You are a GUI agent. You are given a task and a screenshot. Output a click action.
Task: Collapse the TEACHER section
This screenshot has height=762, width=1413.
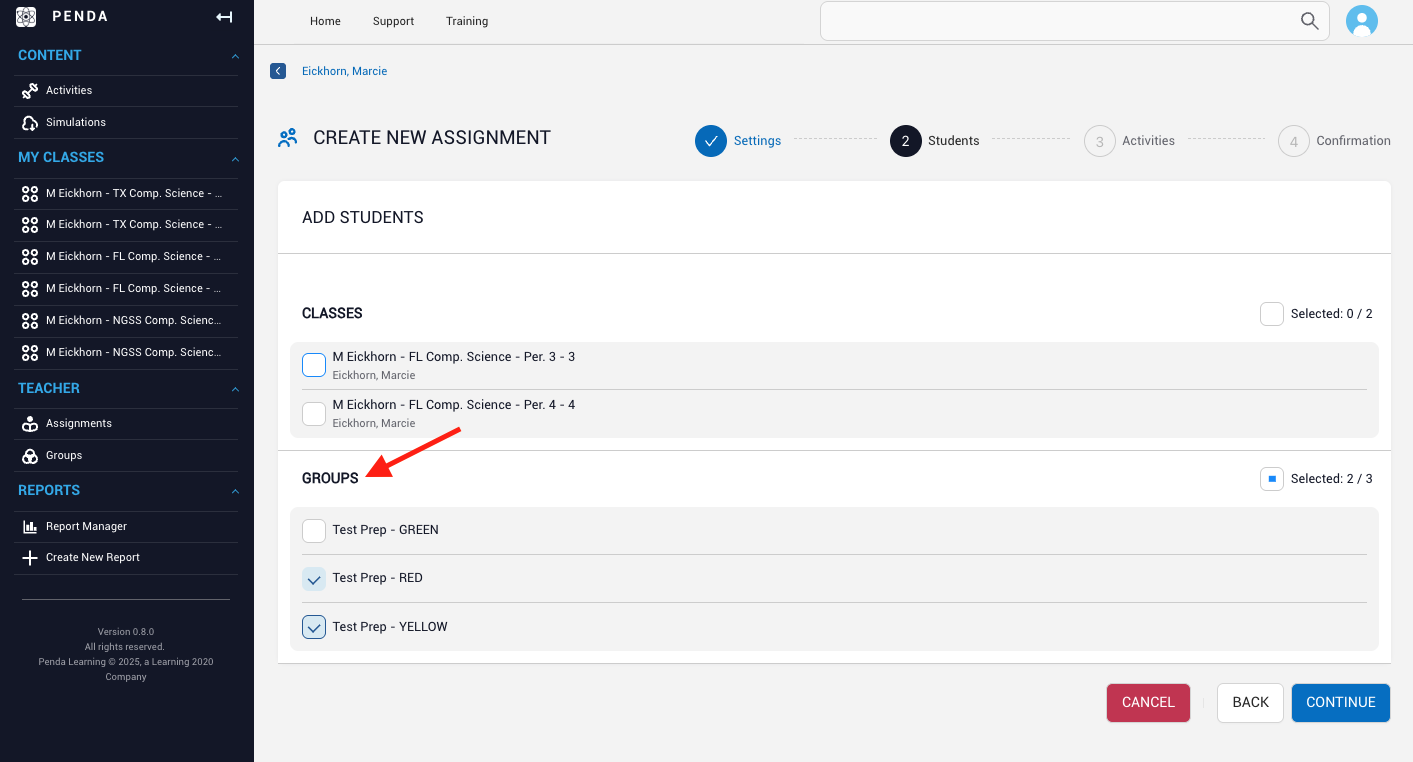pyautogui.click(x=235, y=389)
